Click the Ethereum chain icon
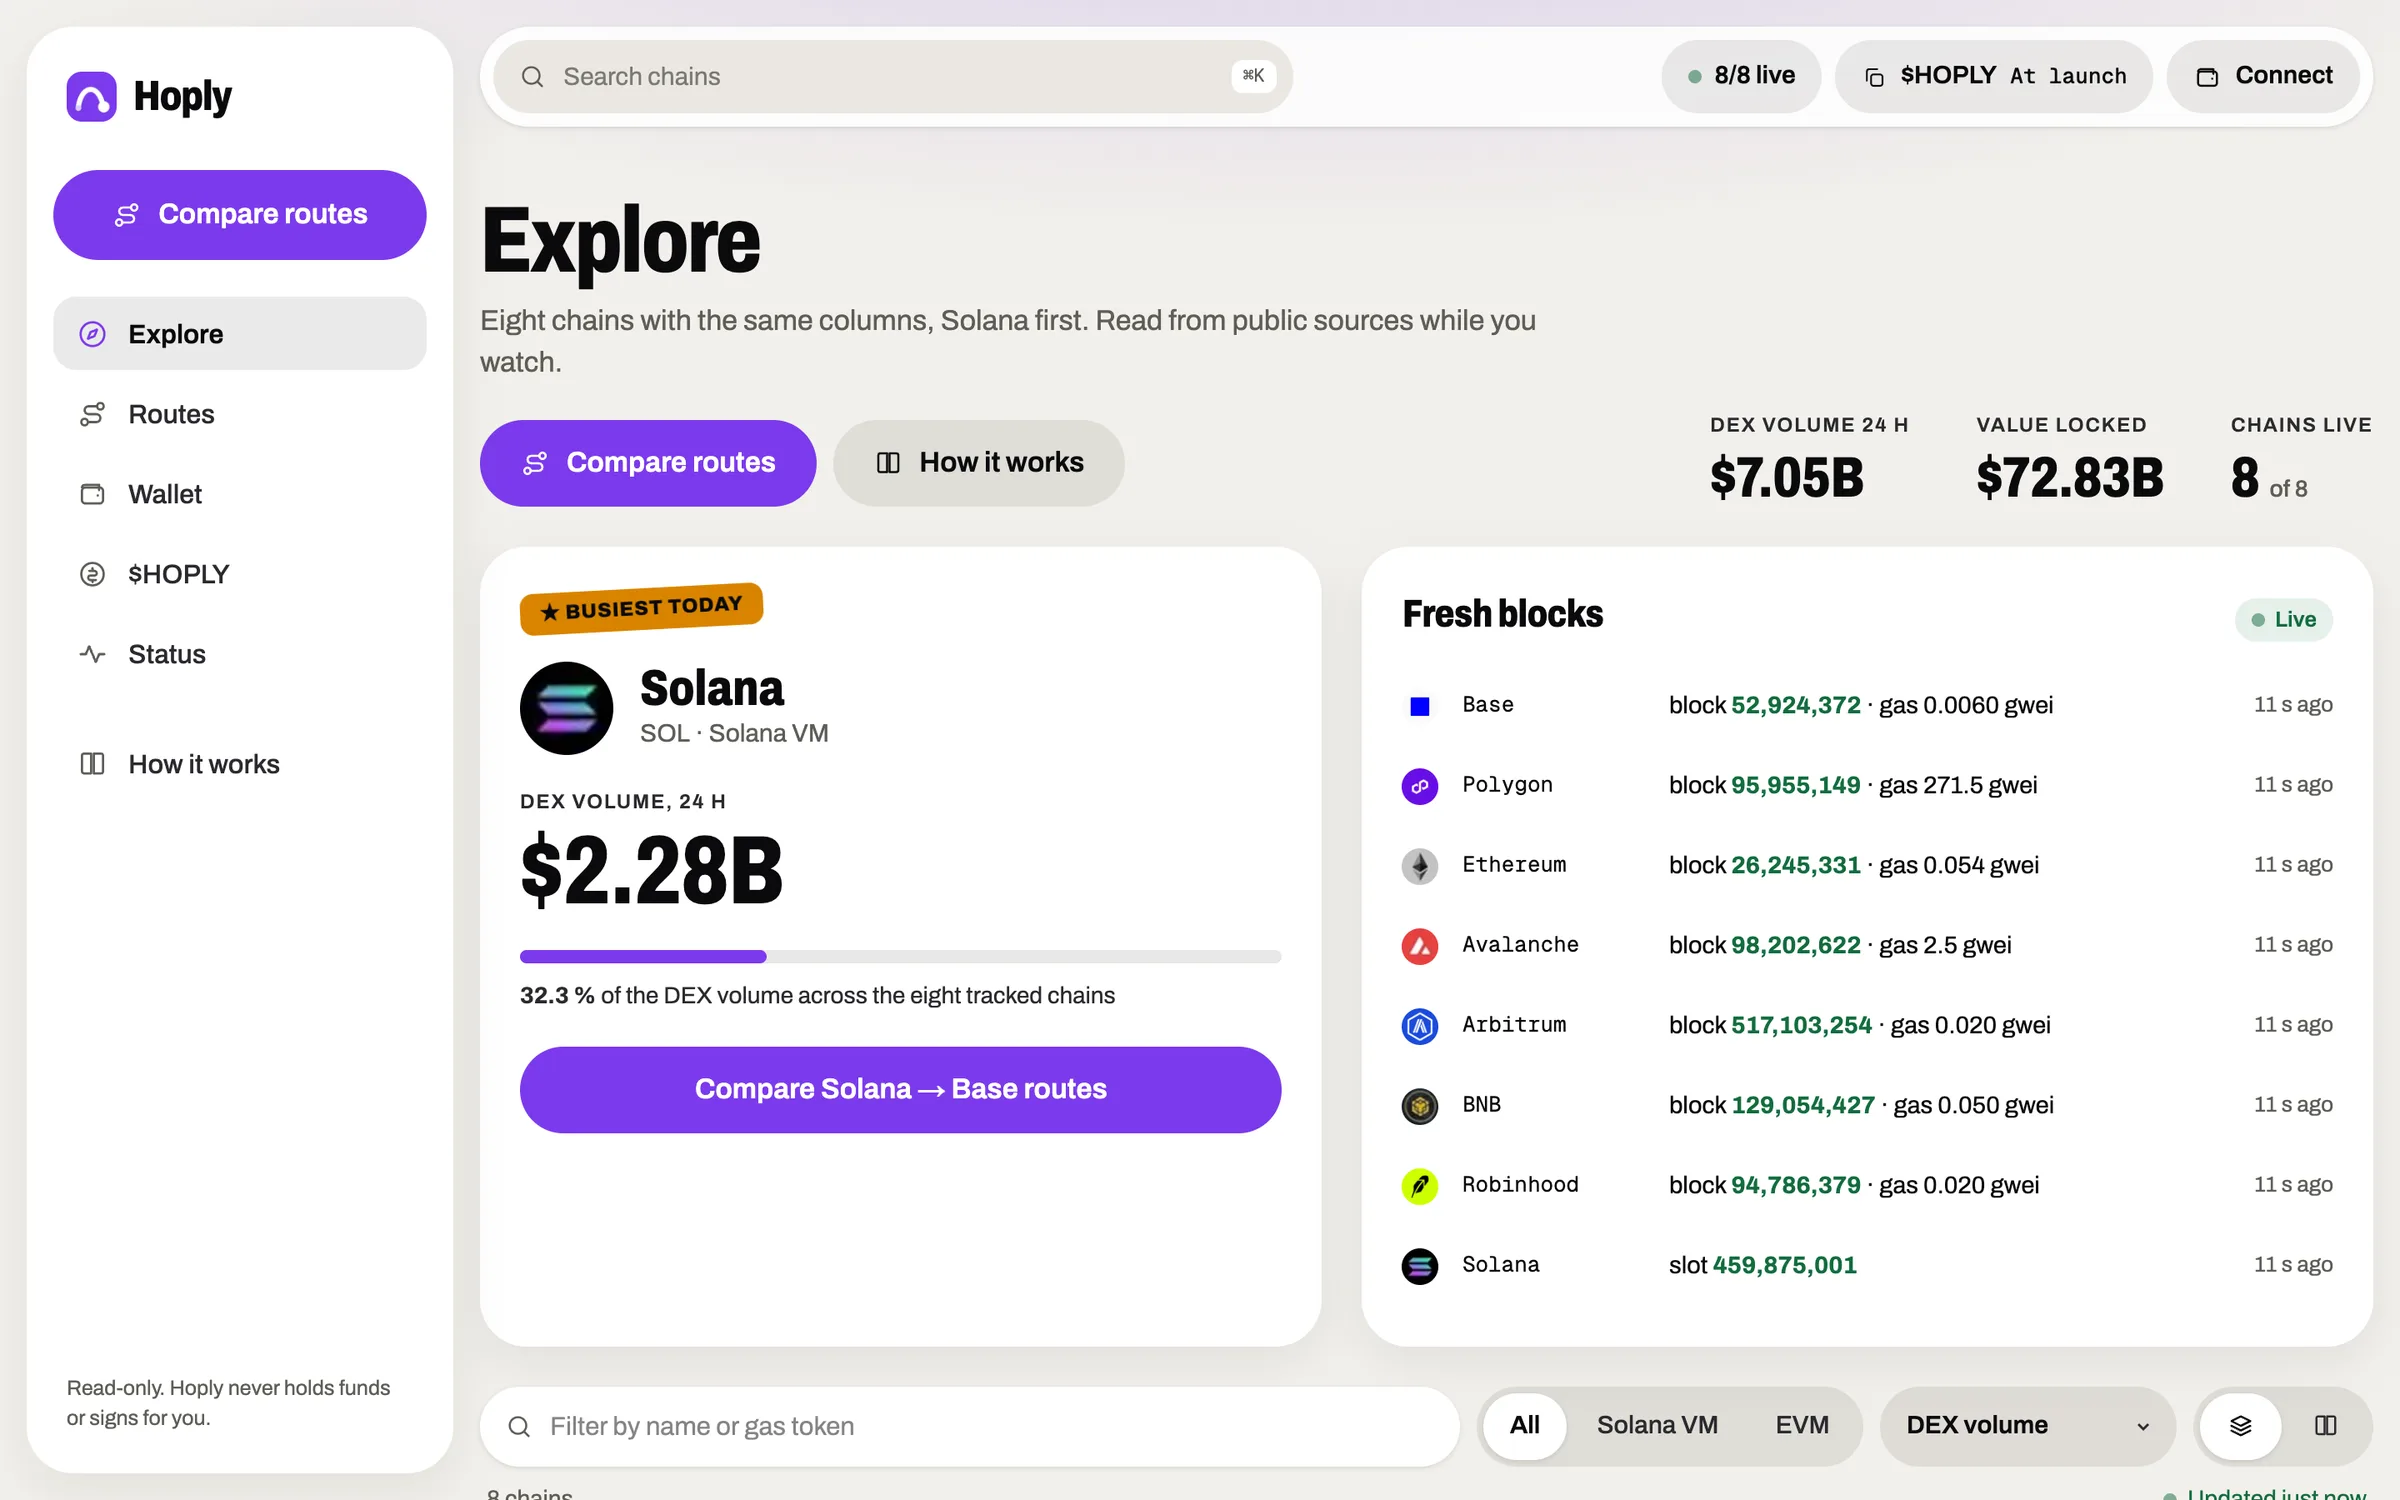This screenshot has width=2400, height=1500. [x=1419, y=866]
